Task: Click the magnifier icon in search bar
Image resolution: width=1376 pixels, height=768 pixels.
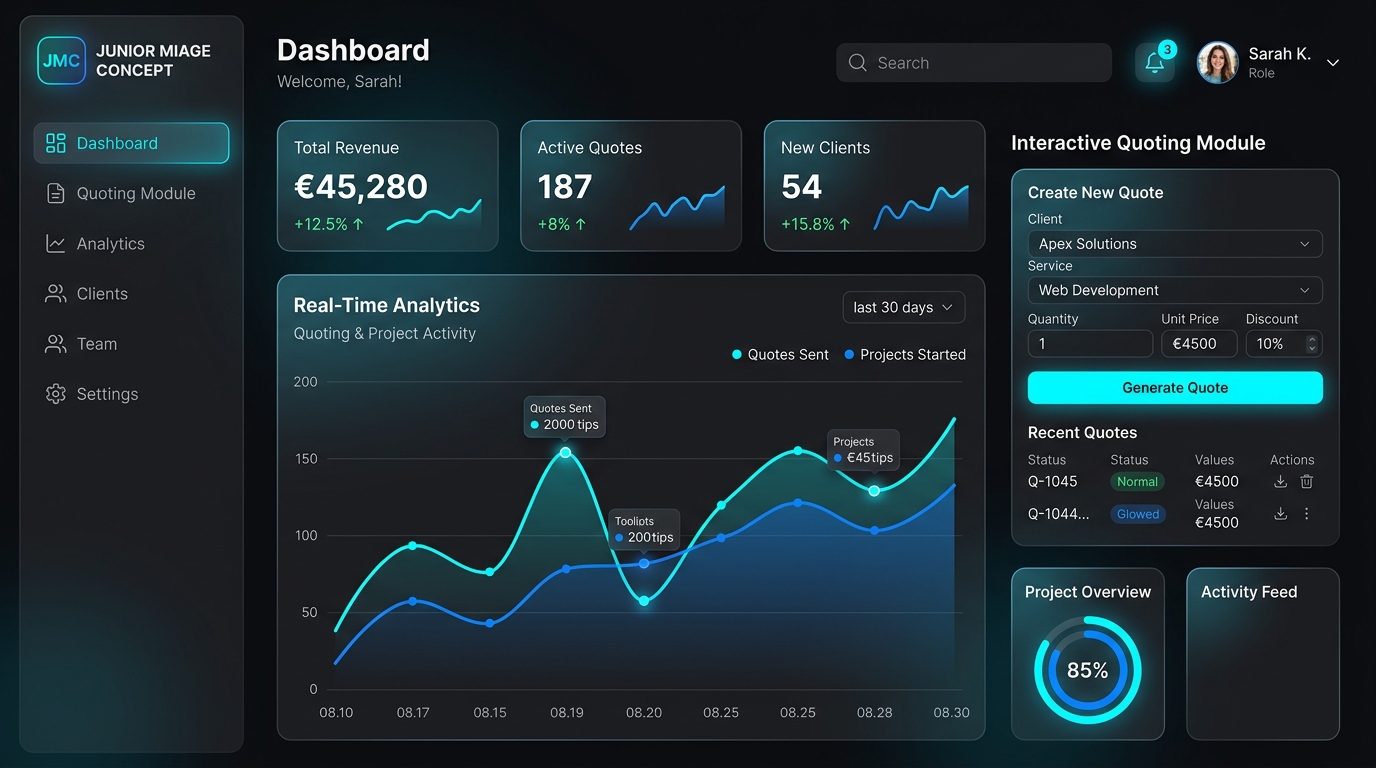Action: [857, 63]
